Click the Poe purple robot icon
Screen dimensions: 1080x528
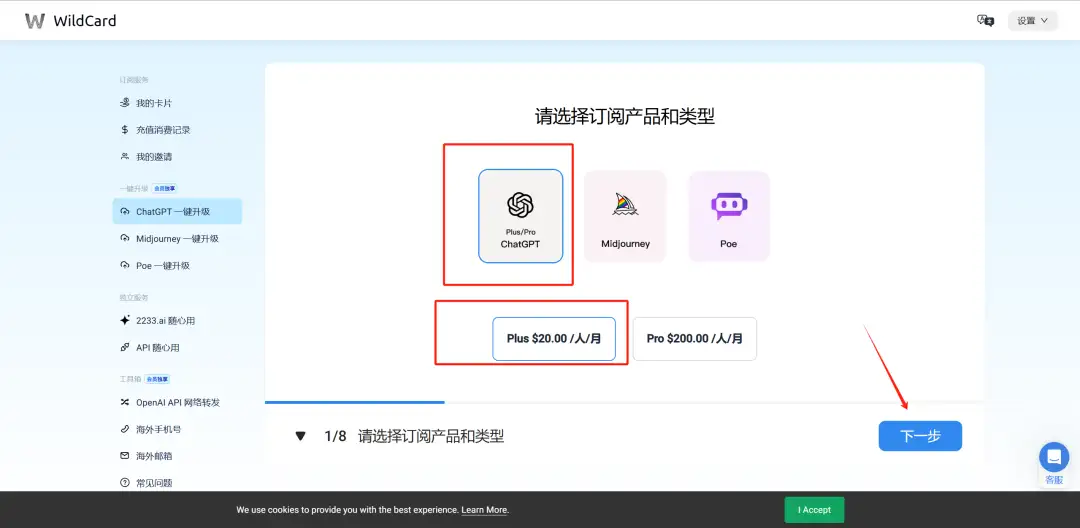[x=729, y=206]
